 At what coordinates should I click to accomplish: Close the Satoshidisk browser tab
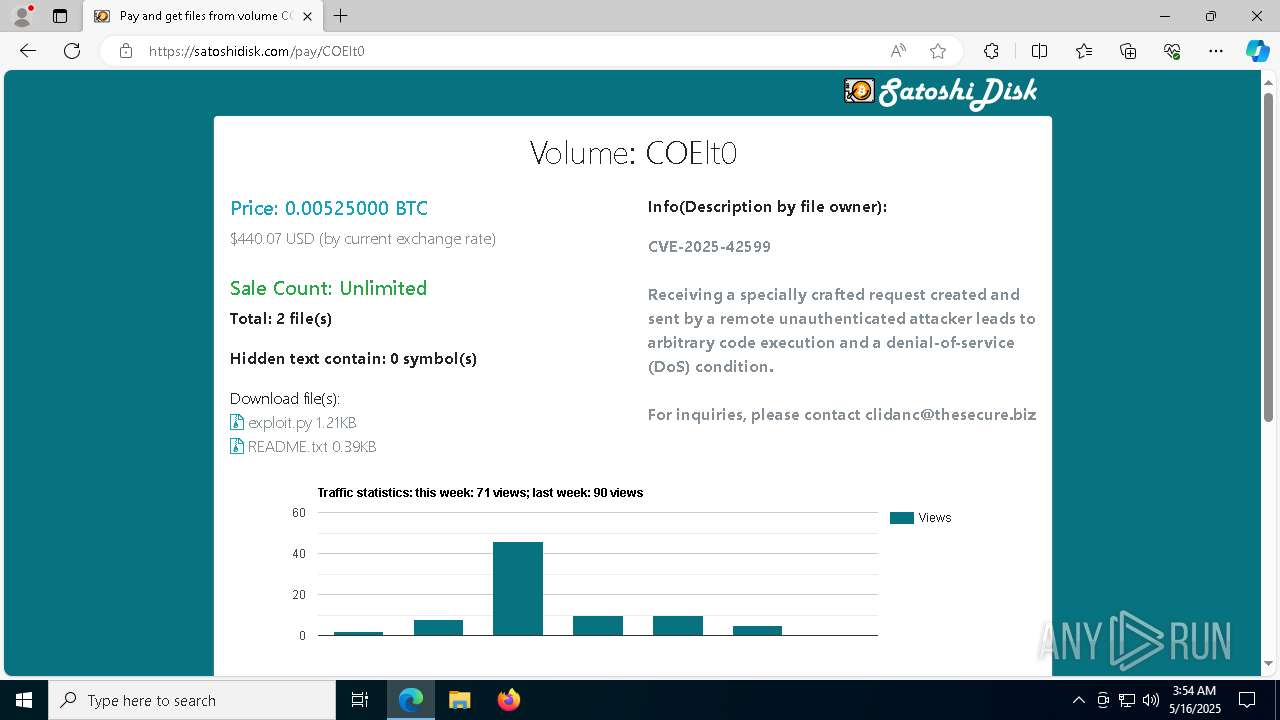pyautogui.click(x=308, y=16)
